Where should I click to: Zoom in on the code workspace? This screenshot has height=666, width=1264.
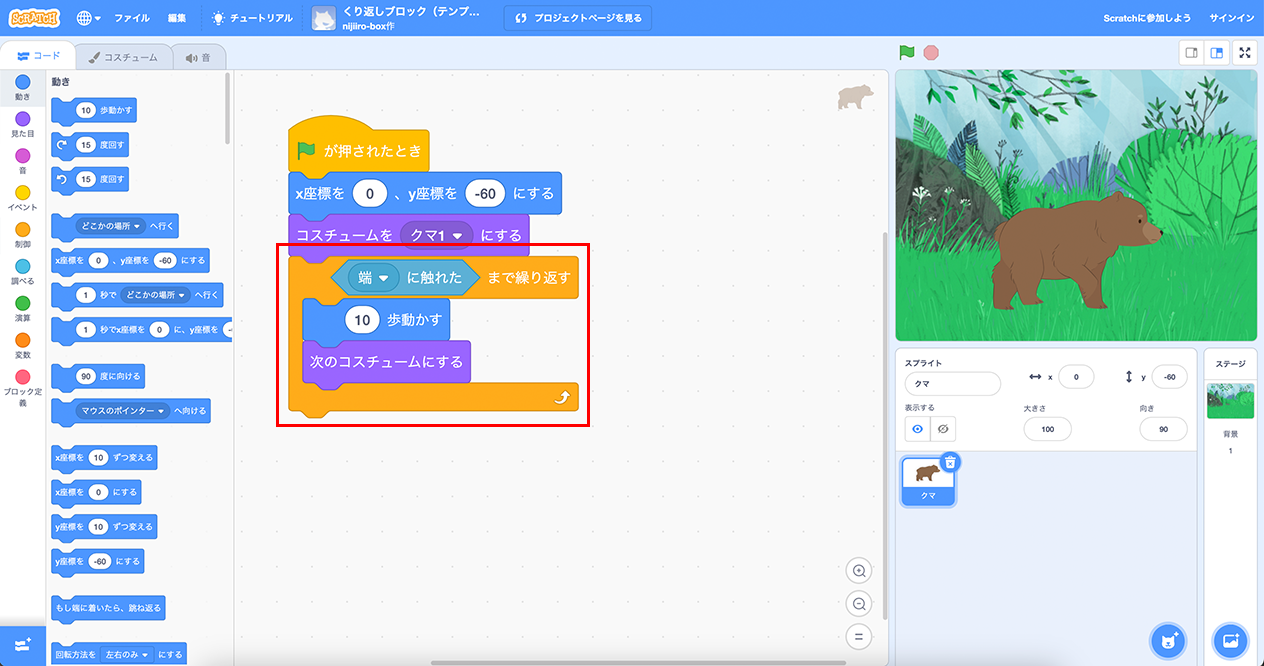coord(858,571)
